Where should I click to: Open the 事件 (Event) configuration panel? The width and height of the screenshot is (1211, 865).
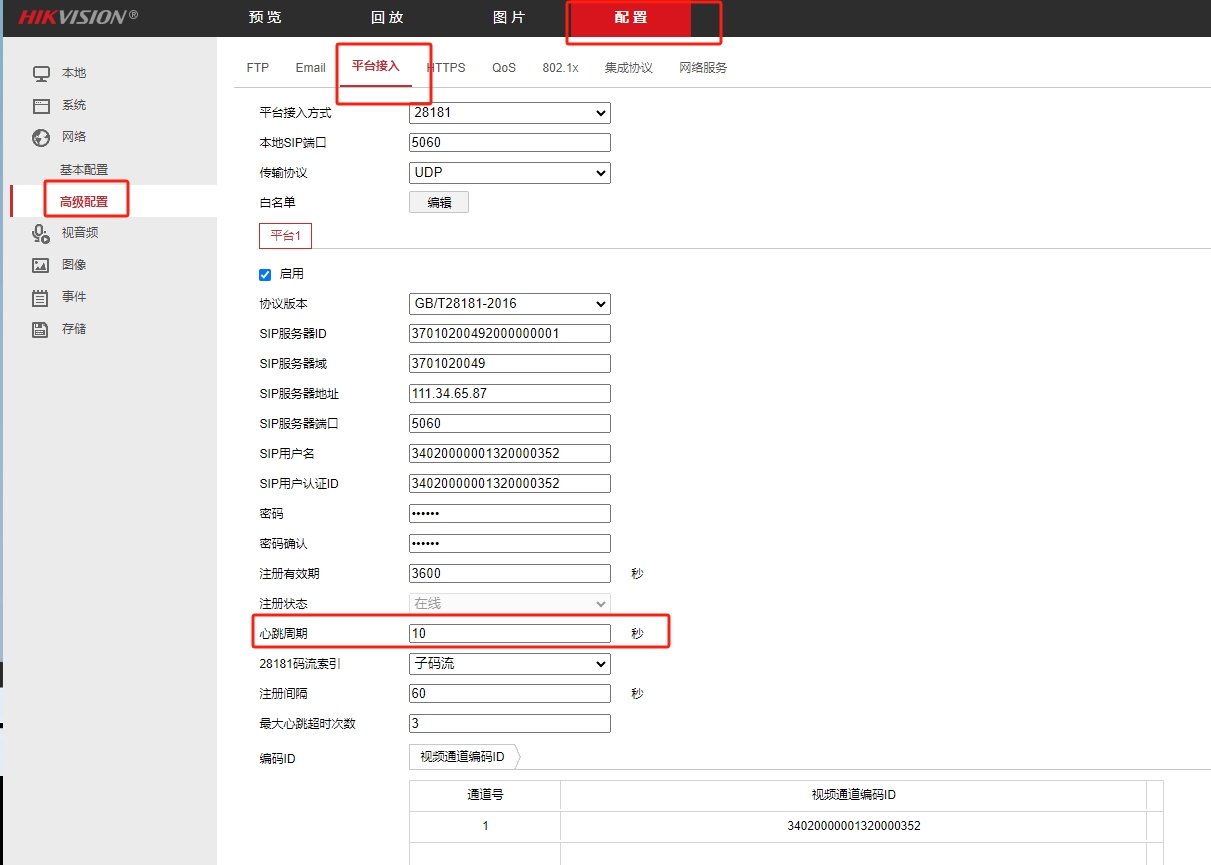(x=66, y=296)
